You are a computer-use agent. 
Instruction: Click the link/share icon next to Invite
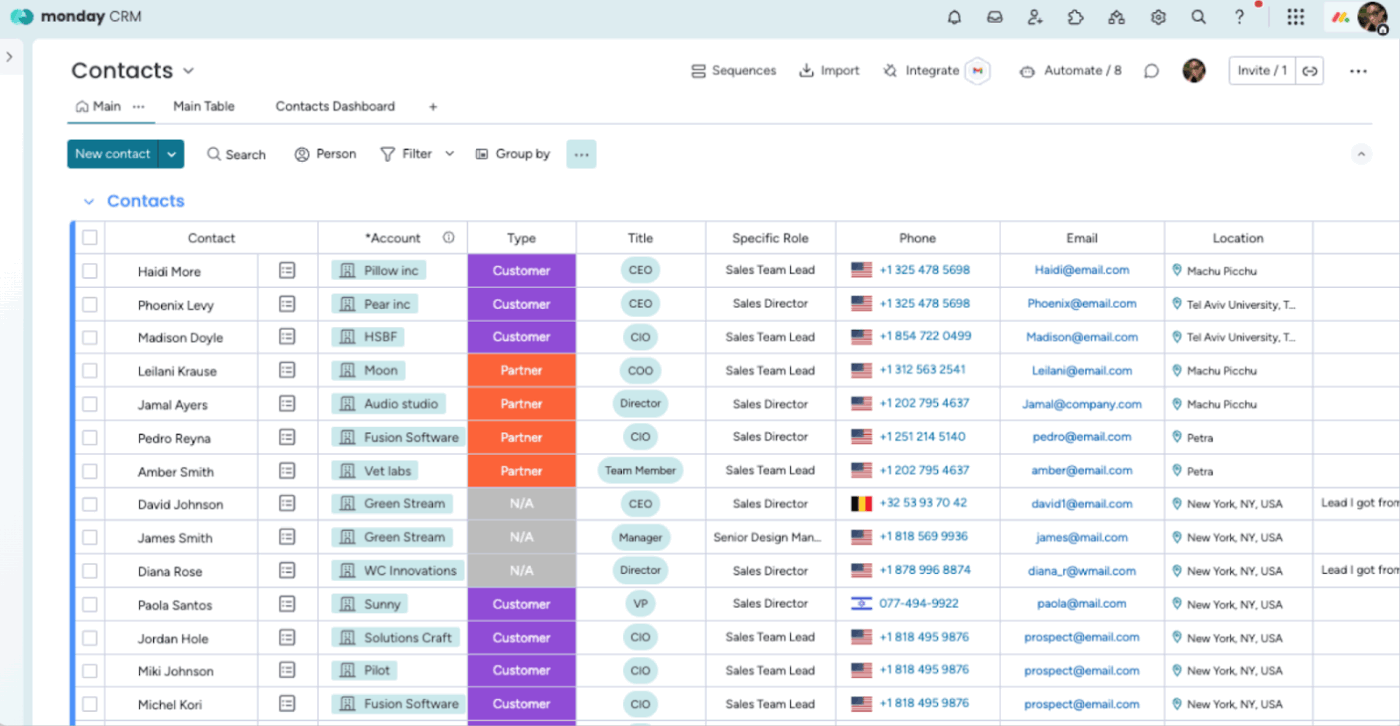pos(1310,70)
